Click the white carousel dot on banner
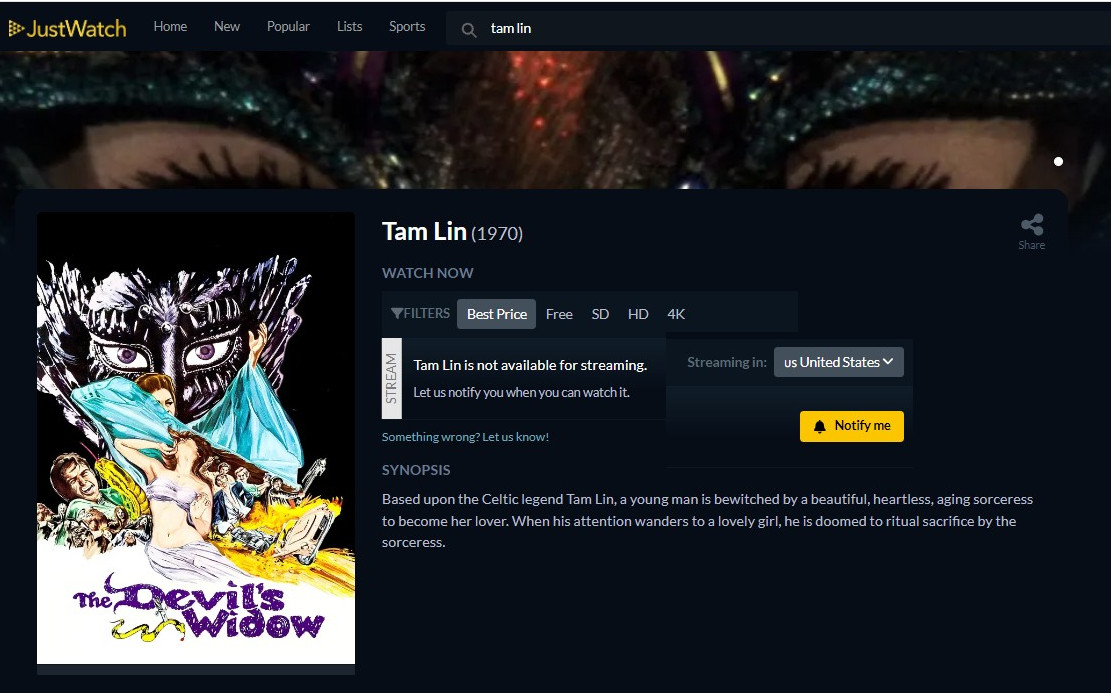The height and width of the screenshot is (693, 1111). 1058,162
